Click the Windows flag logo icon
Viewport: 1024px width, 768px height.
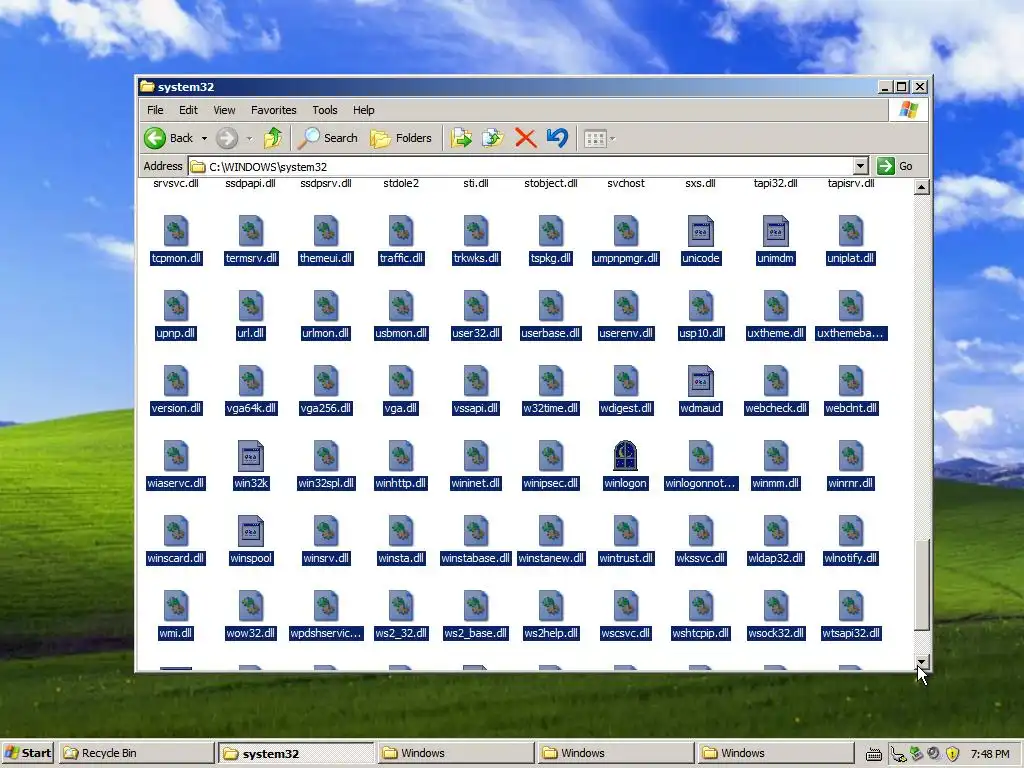click(x=908, y=110)
